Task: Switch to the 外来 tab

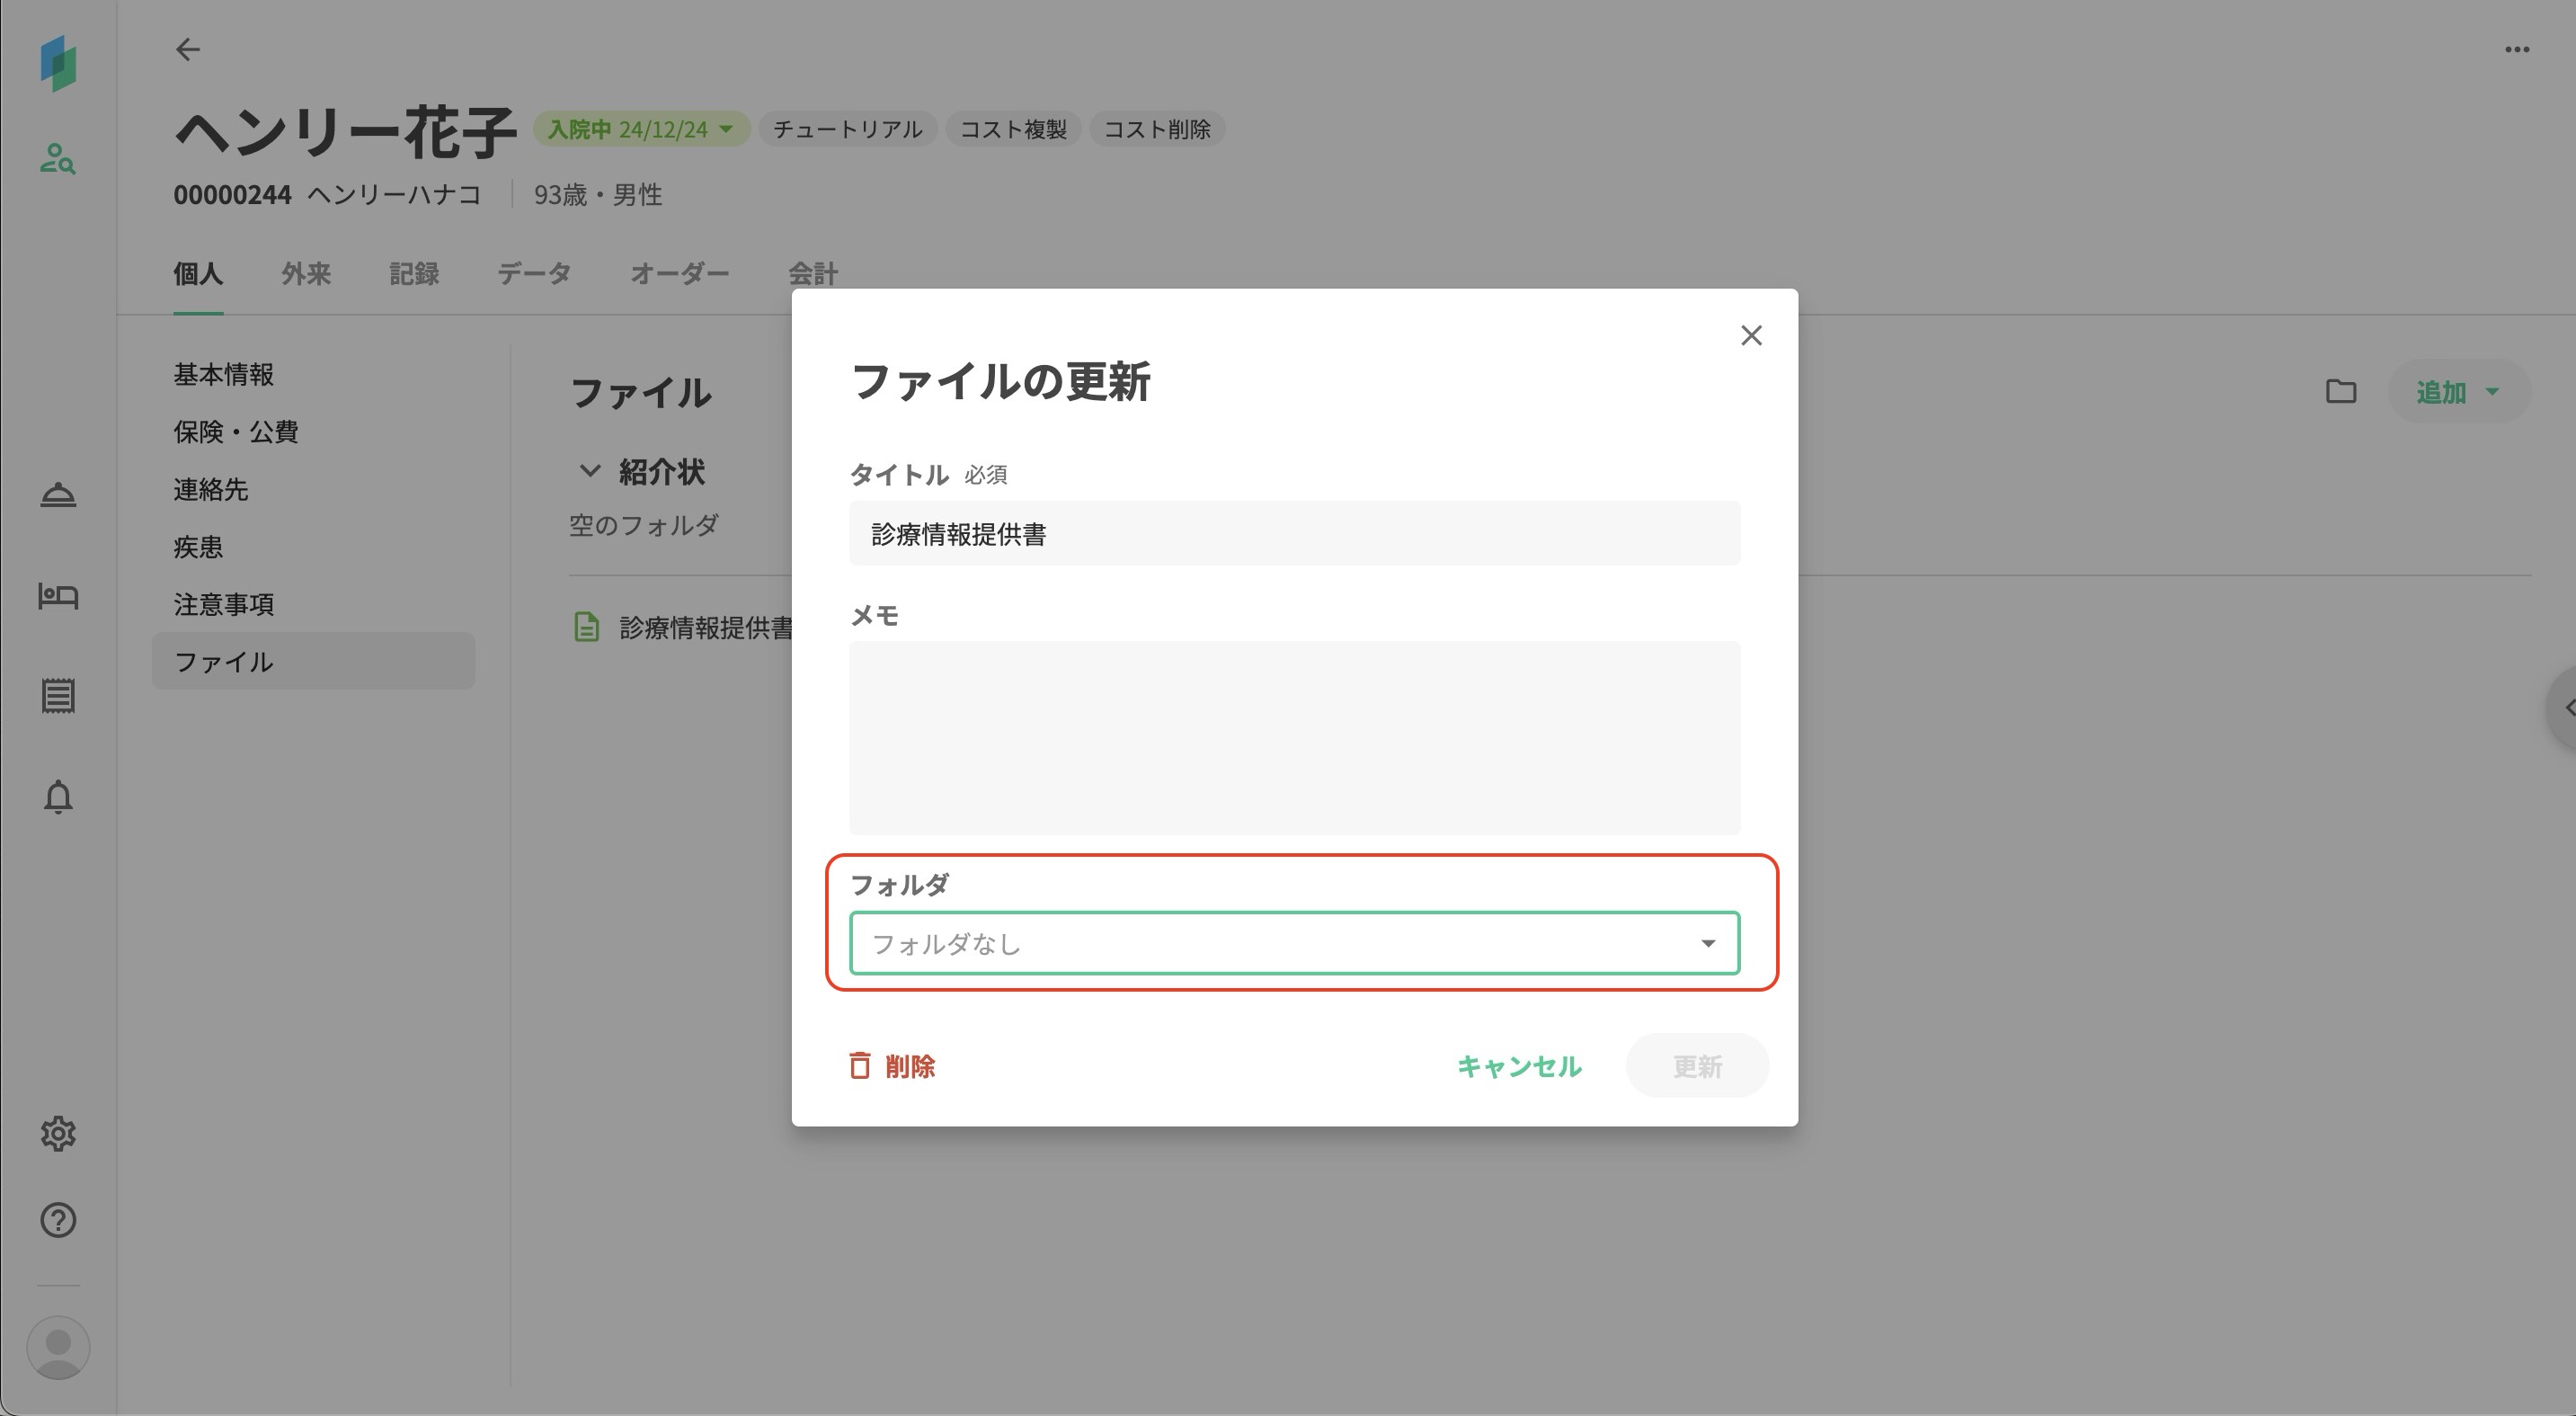Action: [306, 274]
